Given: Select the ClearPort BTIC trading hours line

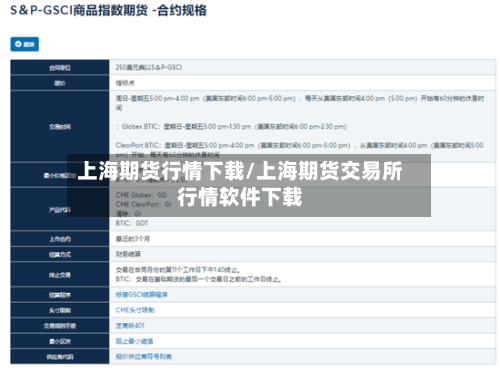Looking at the screenshot, I should tap(299, 150).
